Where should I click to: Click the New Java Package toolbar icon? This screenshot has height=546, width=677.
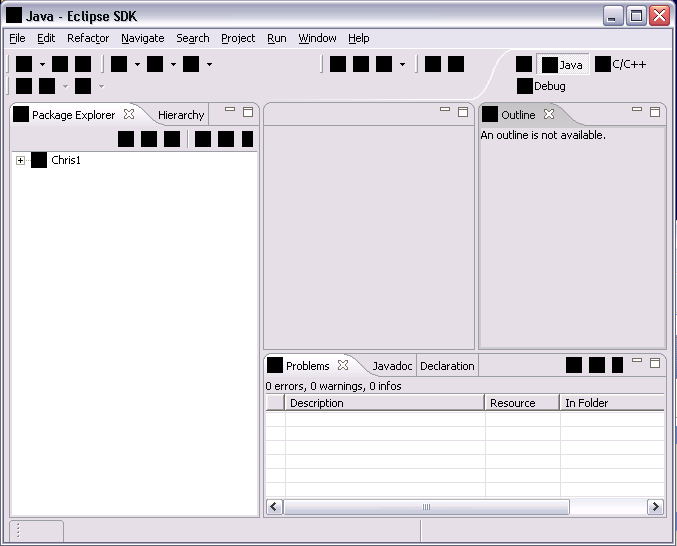pos(361,64)
